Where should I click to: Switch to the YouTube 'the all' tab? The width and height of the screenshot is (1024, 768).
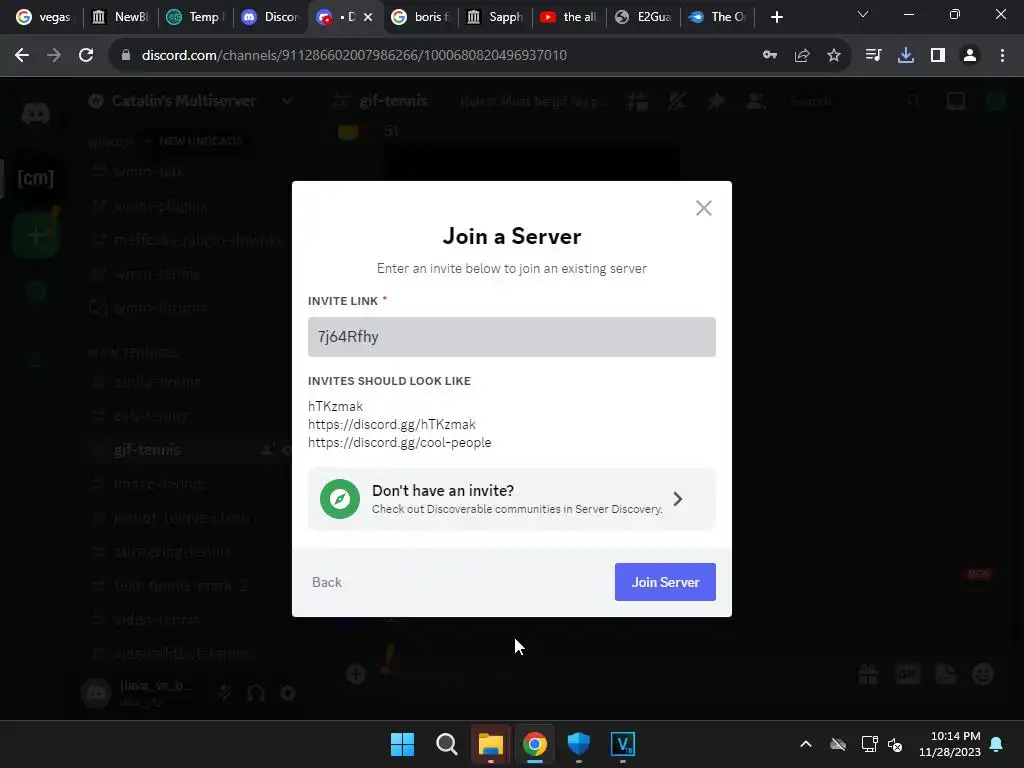[569, 17]
